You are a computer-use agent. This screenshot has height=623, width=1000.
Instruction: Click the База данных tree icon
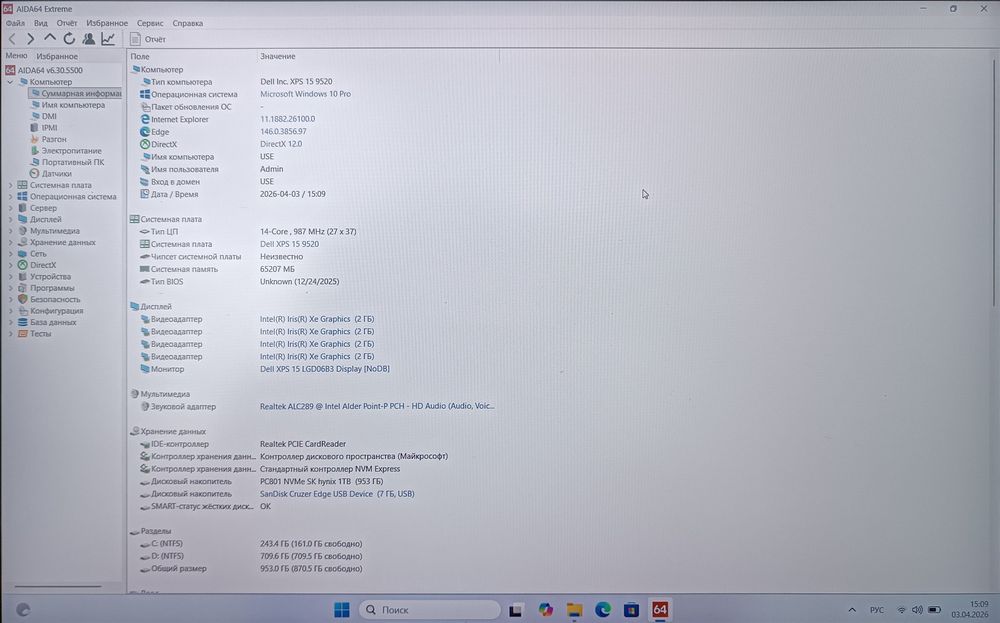(23, 322)
